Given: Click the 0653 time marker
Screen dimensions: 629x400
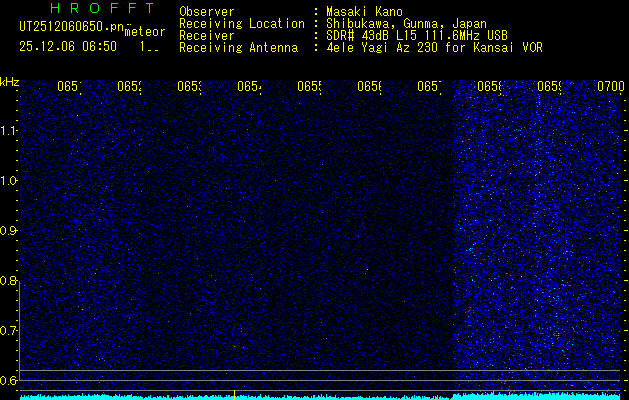Looking at the screenshot, I should (x=189, y=86).
